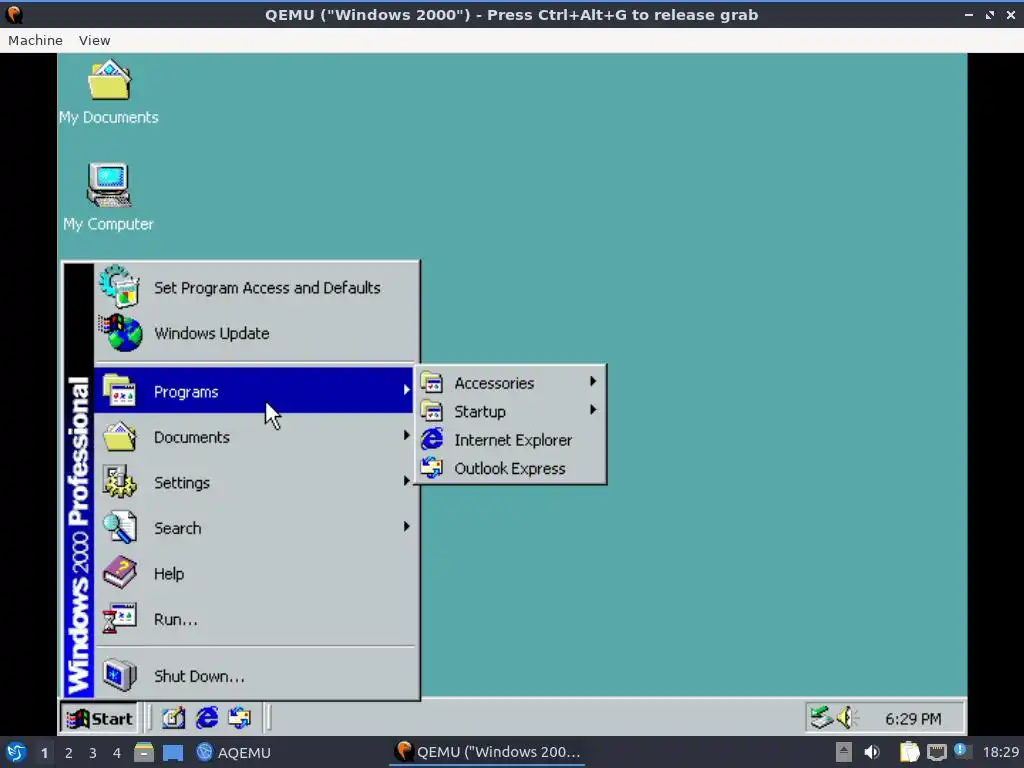Select Outlook Express text in Programs submenu
The image size is (1024, 768).
[x=510, y=469]
